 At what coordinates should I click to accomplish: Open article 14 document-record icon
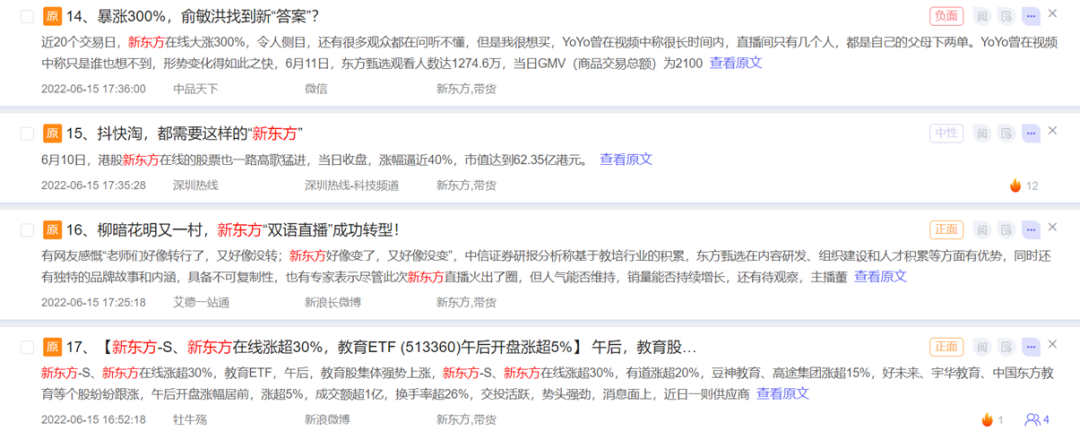coord(1006,15)
